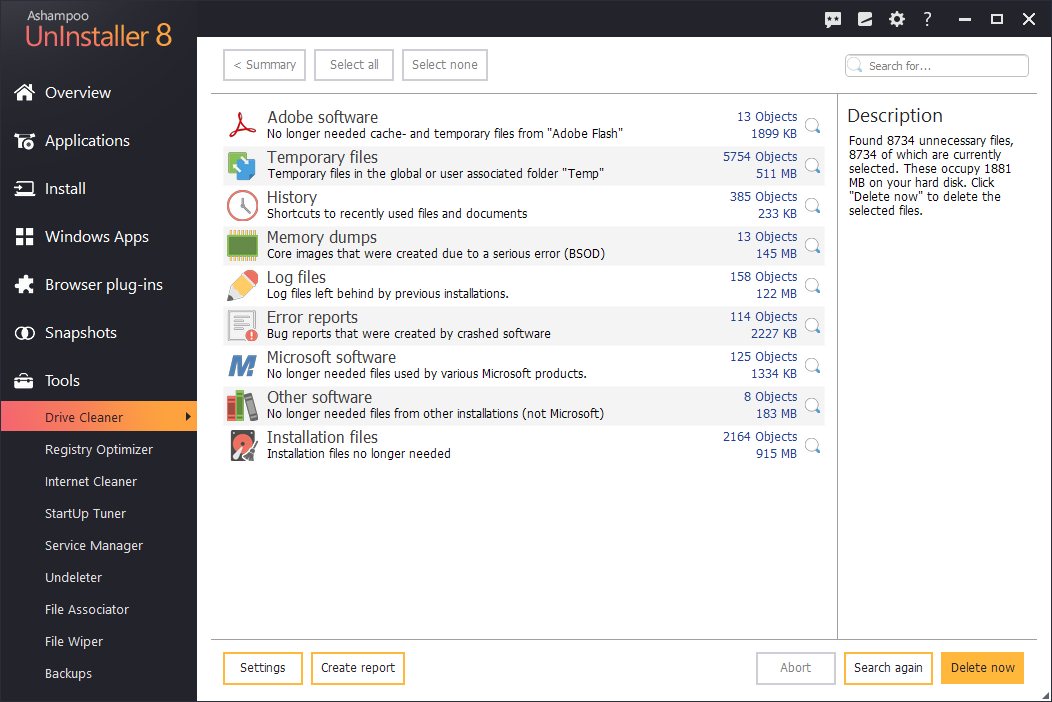Click the news/notes icon in title bar
This screenshot has height=702, width=1052.
865,19
